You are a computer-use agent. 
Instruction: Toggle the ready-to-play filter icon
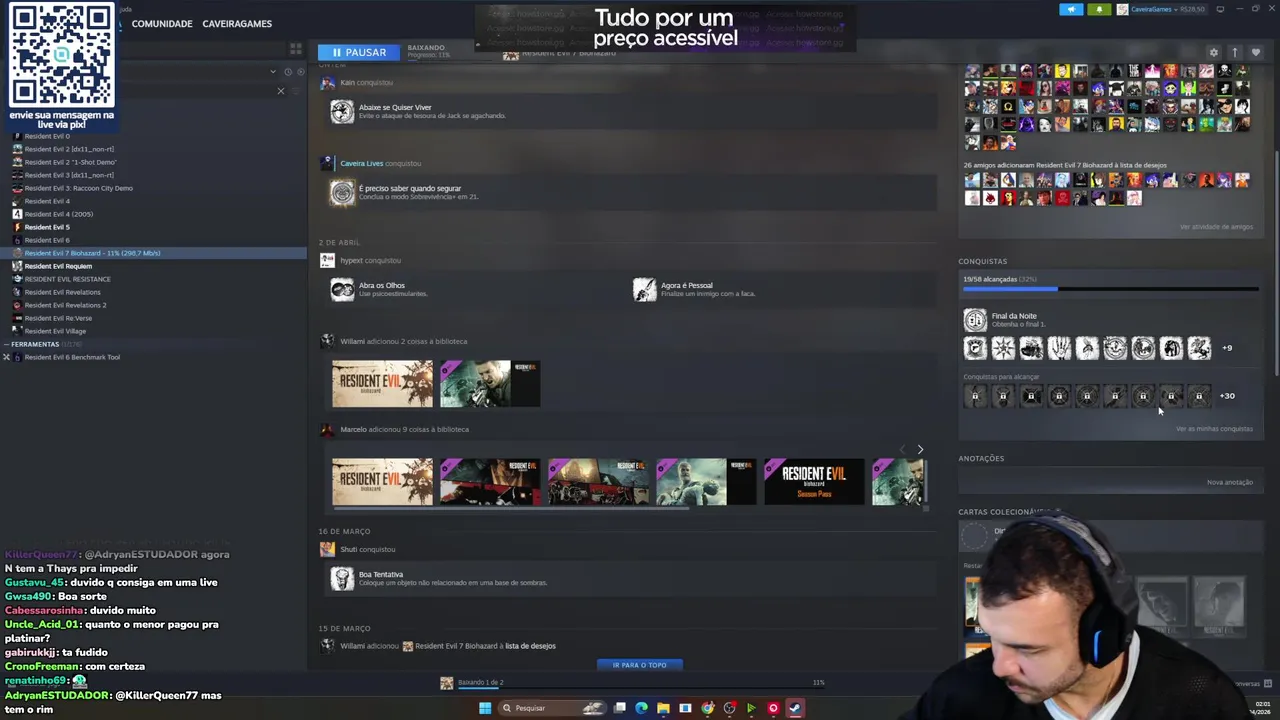[x=299, y=71]
